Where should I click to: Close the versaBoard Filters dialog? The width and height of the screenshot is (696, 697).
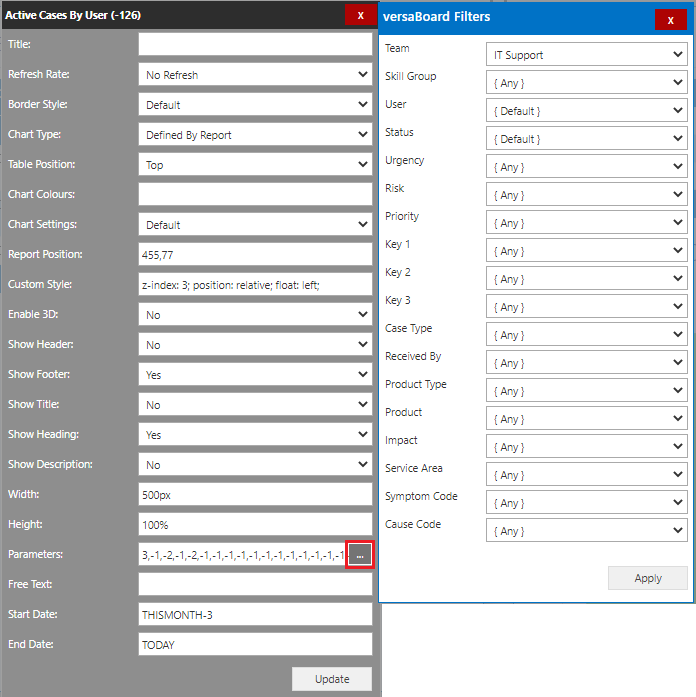coord(670,20)
